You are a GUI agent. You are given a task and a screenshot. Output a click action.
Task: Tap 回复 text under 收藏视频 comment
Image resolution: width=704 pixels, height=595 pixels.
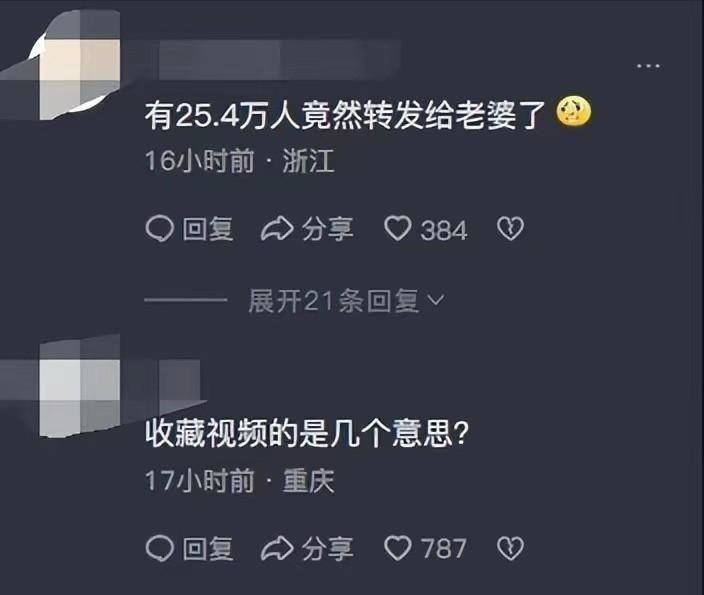tap(208, 549)
